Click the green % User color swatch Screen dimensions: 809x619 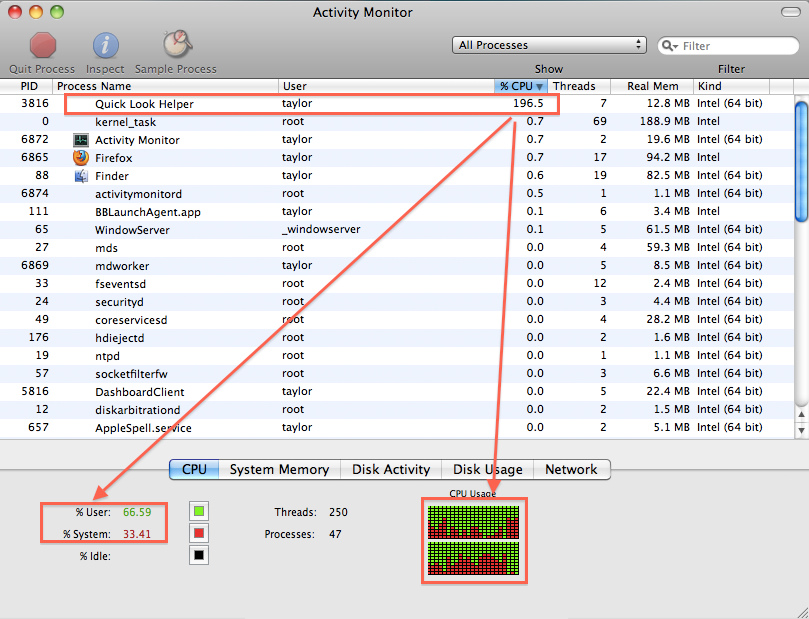[x=199, y=512]
